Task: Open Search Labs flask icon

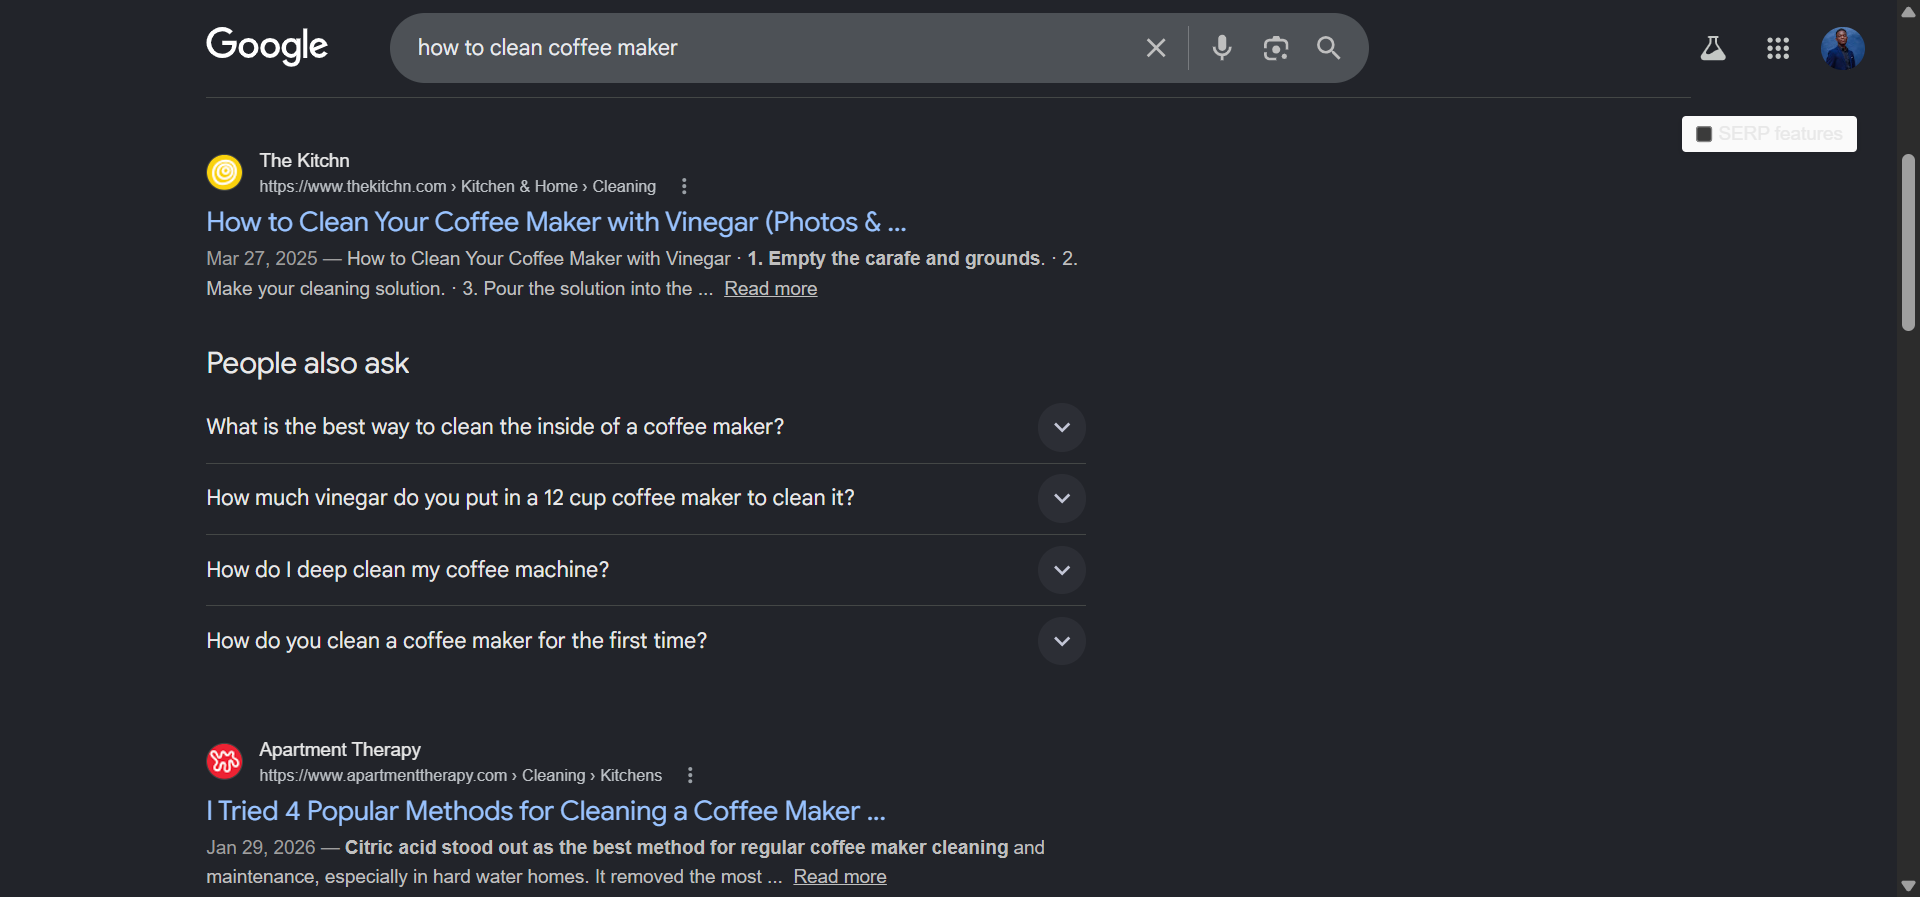Action: [1713, 48]
